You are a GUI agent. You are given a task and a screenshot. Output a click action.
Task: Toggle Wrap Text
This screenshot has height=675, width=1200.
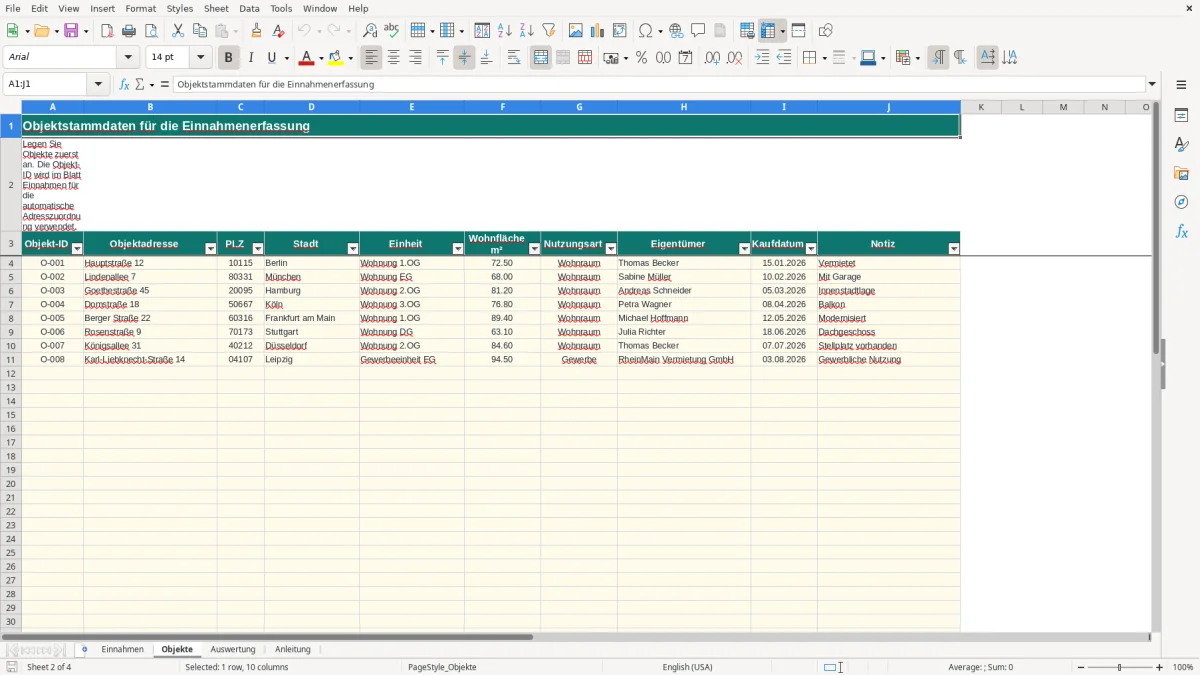pos(513,58)
